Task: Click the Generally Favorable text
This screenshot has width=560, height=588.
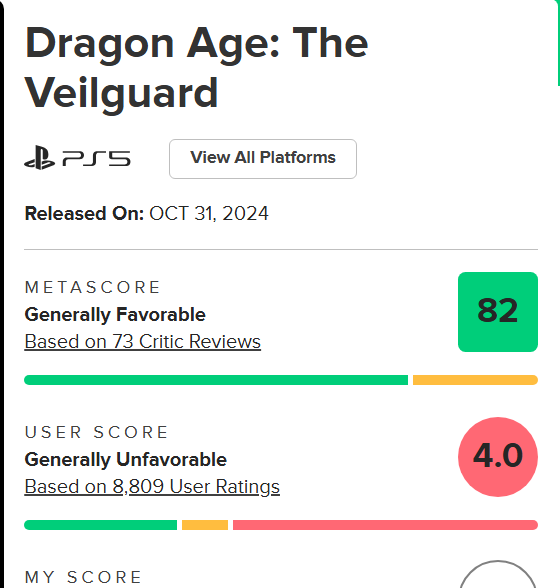Action: 115,315
